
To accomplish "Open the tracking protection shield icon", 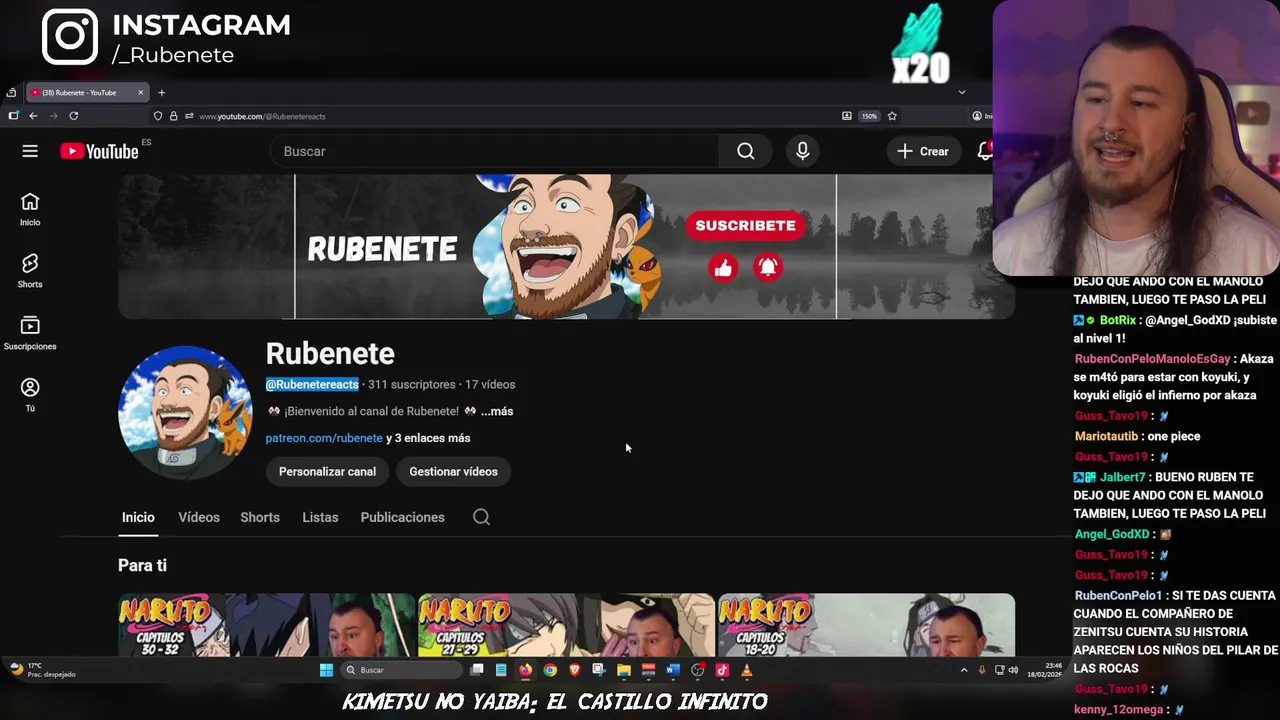I will pos(158,116).
